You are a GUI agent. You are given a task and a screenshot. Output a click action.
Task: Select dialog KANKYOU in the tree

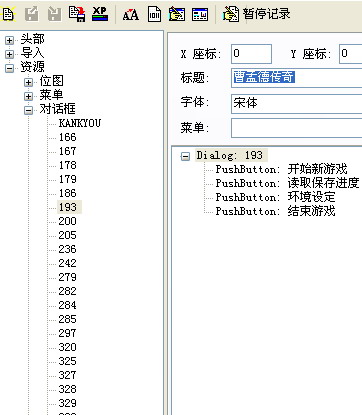[80, 123]
